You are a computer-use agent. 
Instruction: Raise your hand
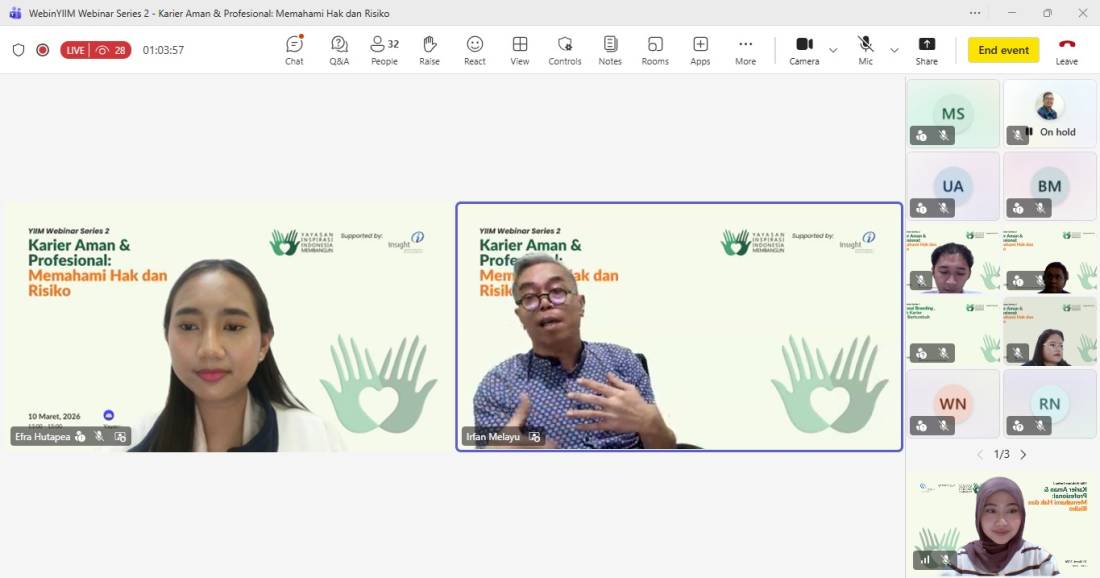point(429,50)
